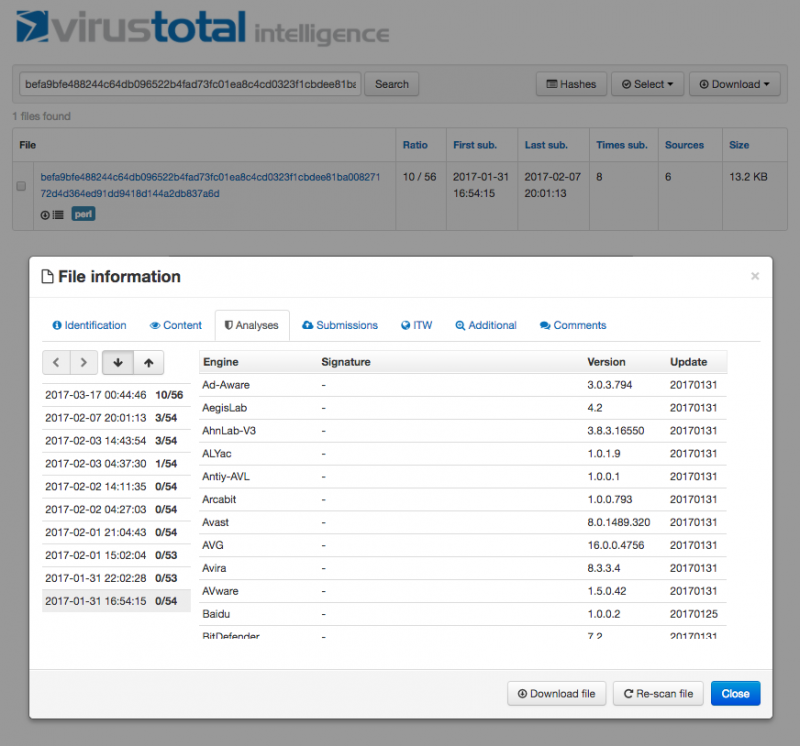Viewport: 800px width, 746px height.
Task: Click Baidu update date 20170125
Action: click(694, 614)
